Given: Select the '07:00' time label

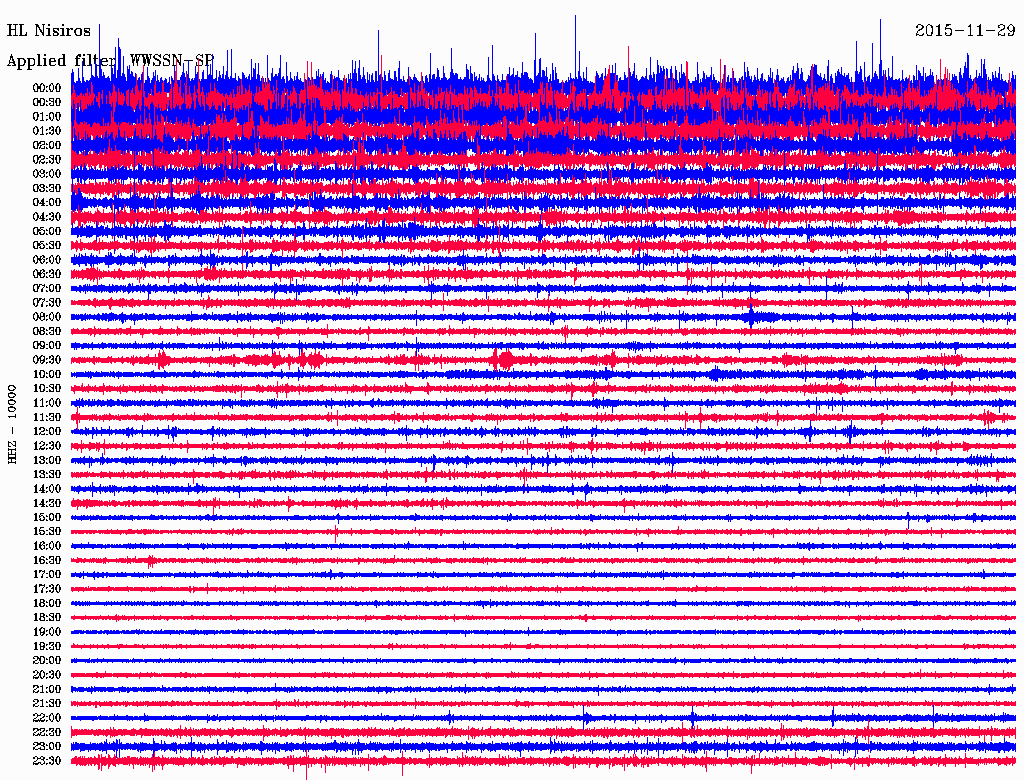Looking at the screenshot, I should (47, 289).
